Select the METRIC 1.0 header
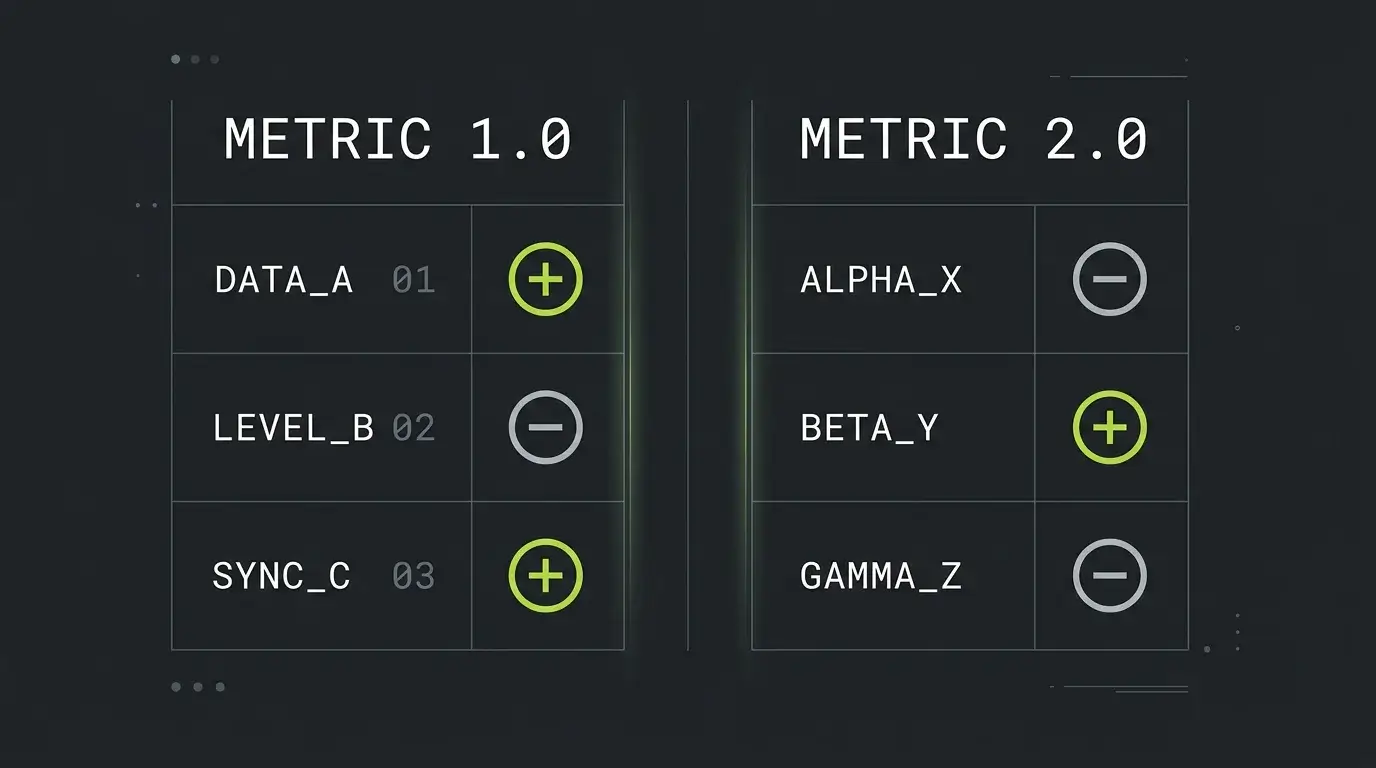 (398, 140)
